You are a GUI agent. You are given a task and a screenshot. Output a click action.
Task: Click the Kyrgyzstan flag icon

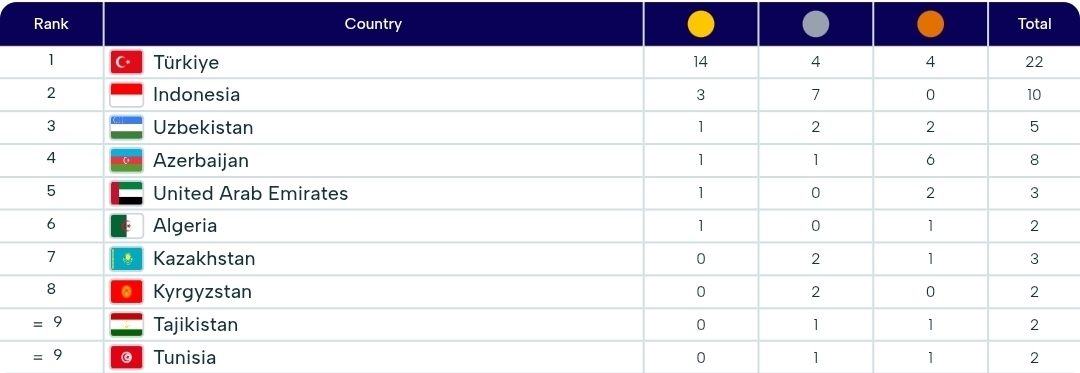(127, 292)
